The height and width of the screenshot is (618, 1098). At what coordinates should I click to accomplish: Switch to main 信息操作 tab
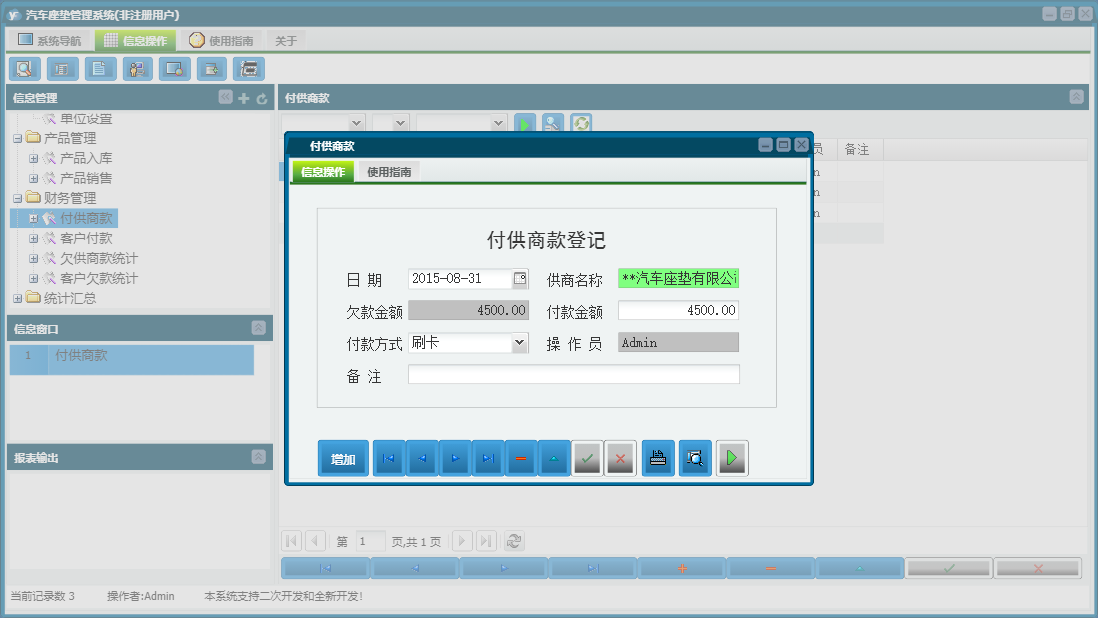pos(136,41)
